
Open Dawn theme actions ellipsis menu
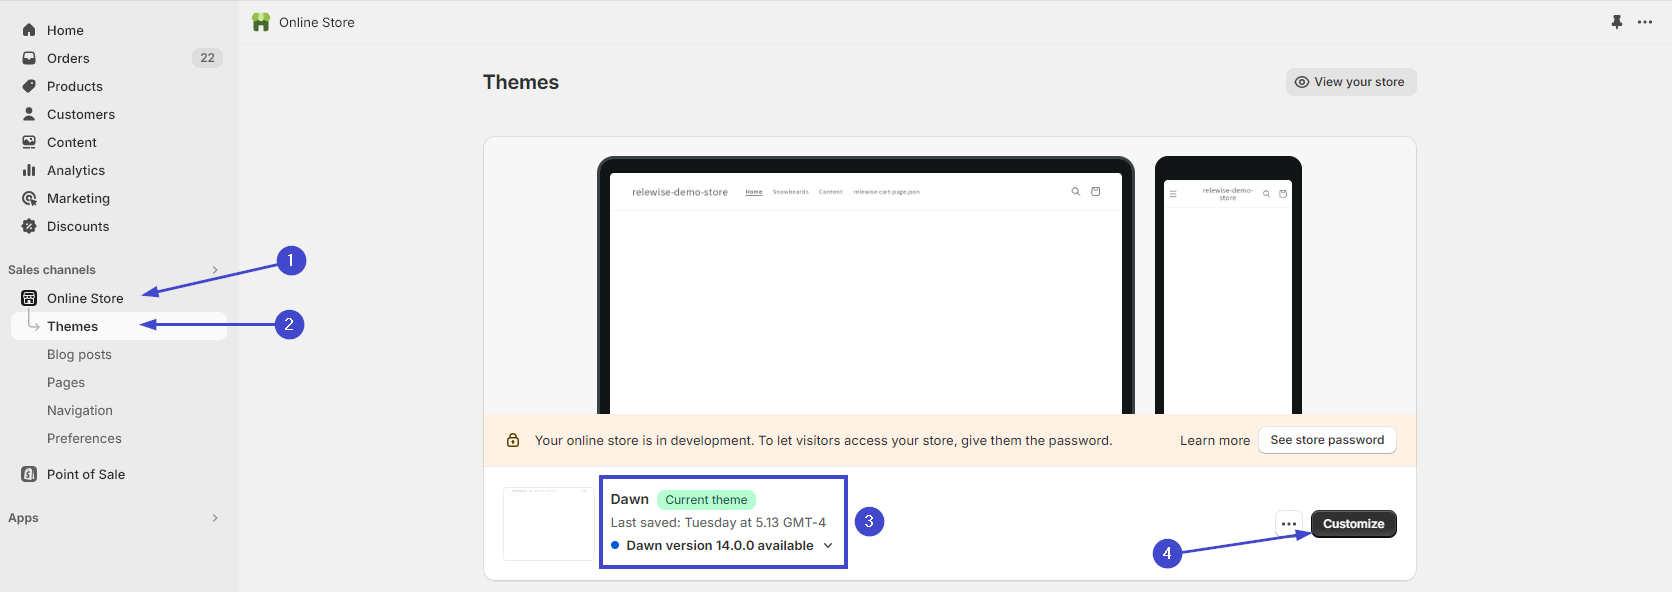(x=1289, y=524)
